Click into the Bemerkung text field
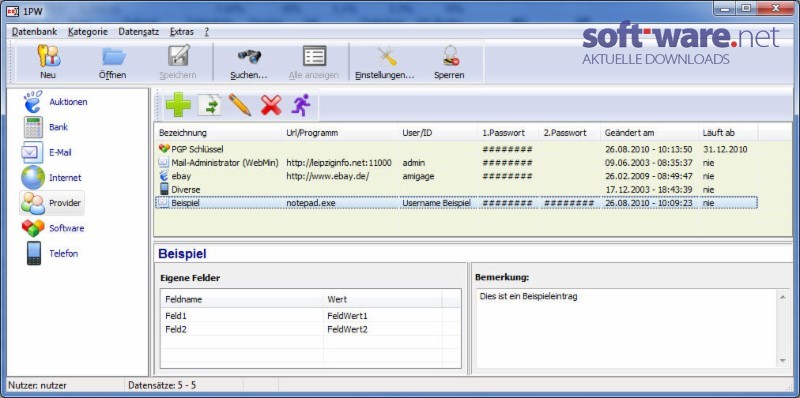The width and height of the screenshot is (800, 398). (x=626, y=329)
